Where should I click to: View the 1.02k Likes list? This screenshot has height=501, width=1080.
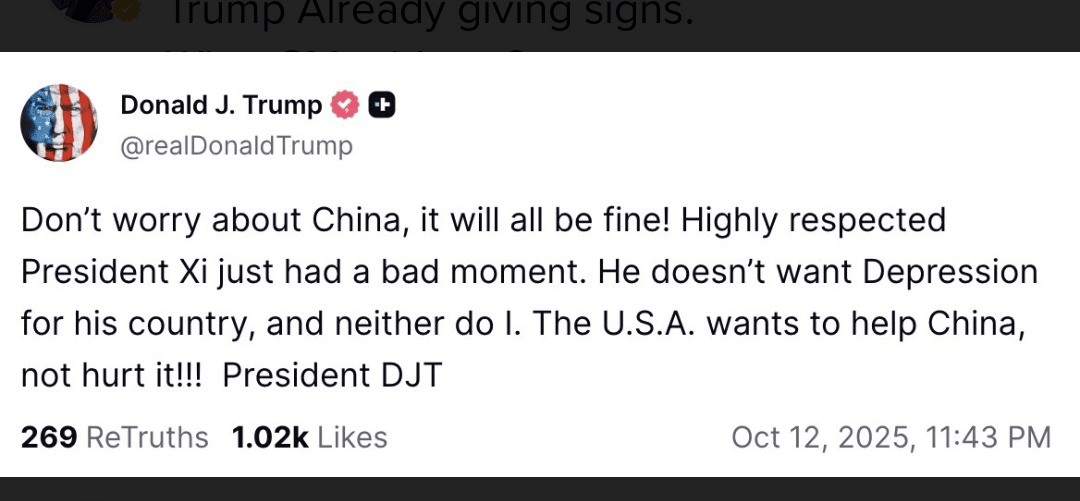(309, 438)
